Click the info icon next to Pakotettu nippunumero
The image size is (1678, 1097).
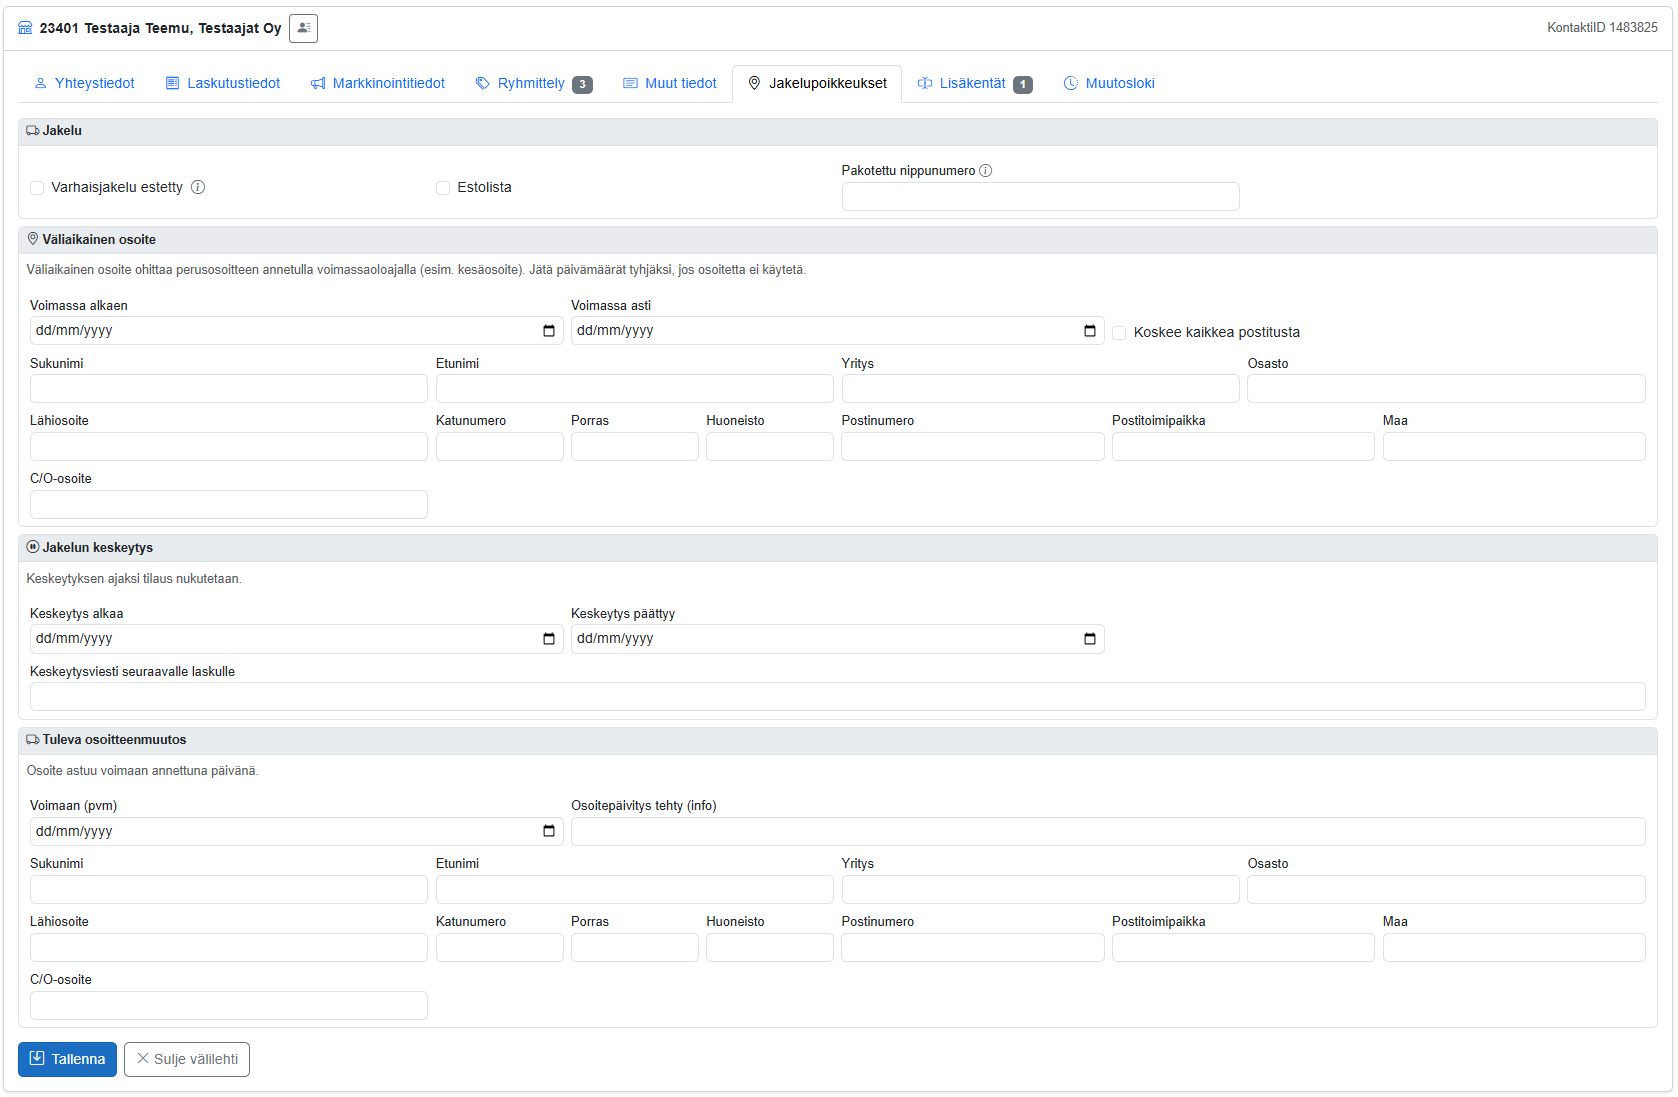[x=986, y=171]
